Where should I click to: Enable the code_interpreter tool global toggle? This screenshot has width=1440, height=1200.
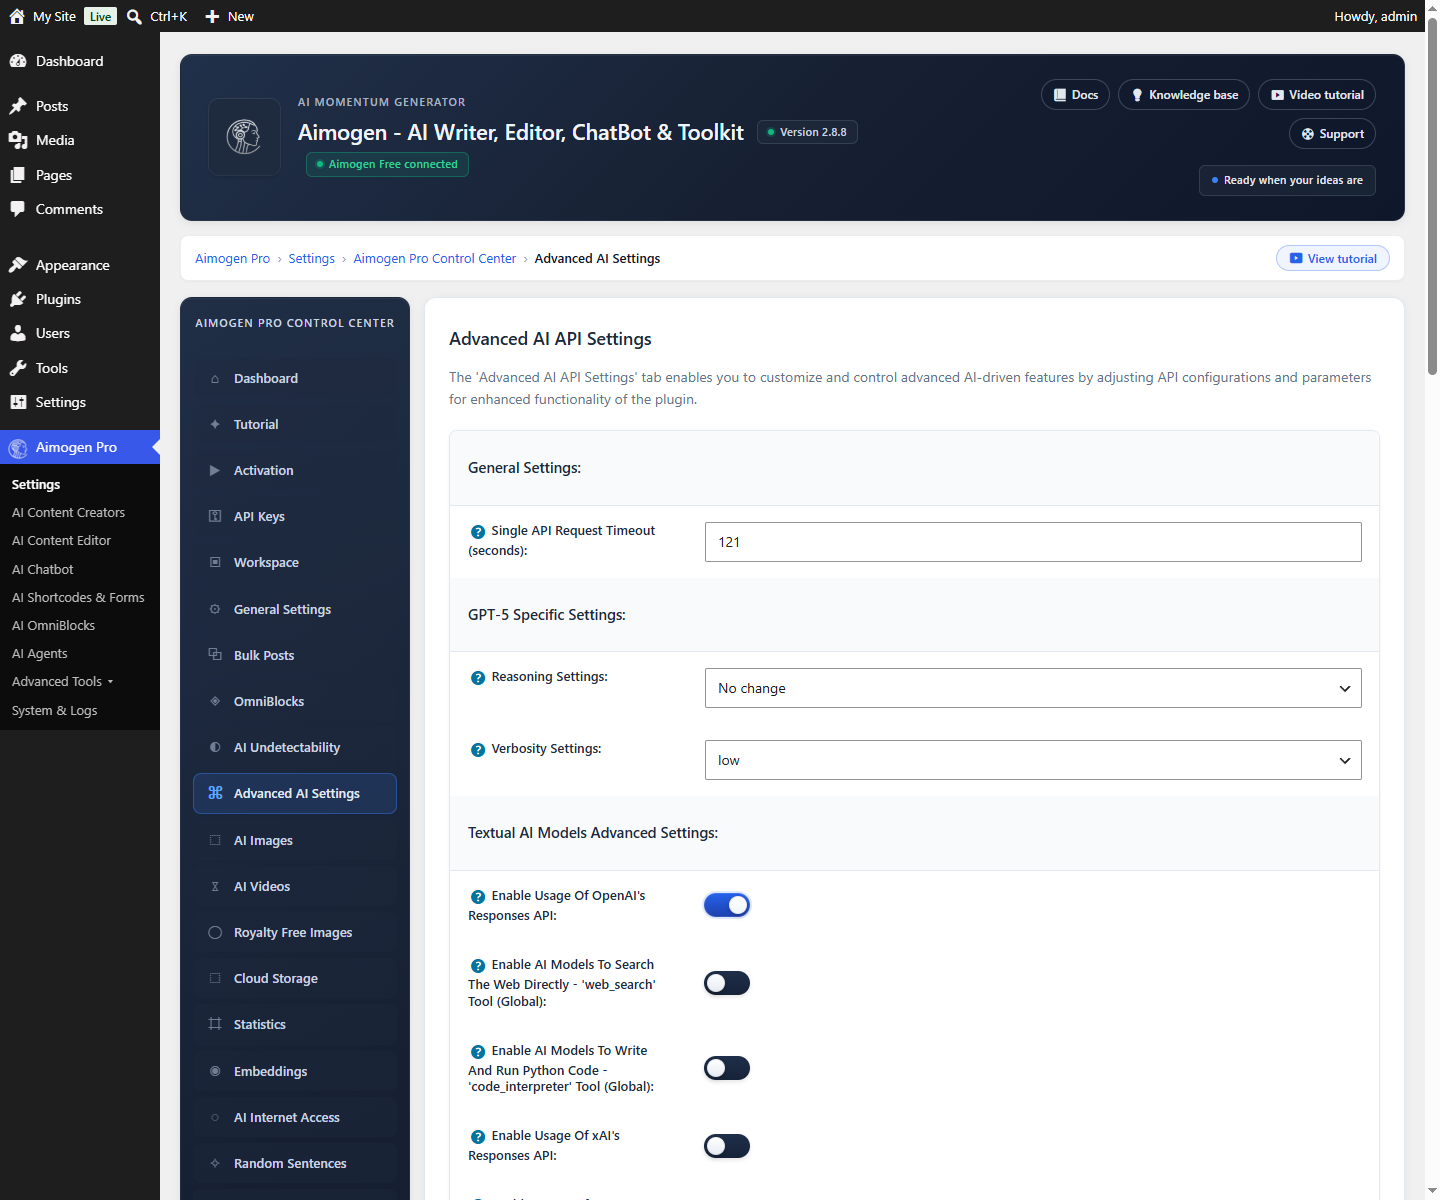tap(727, 1068)
